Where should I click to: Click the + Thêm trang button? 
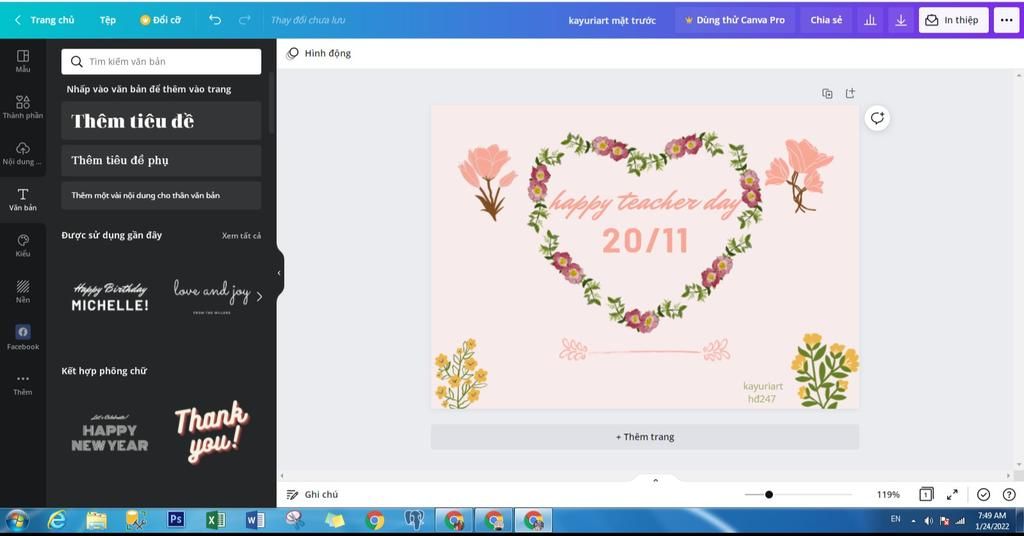click(645, 437)
